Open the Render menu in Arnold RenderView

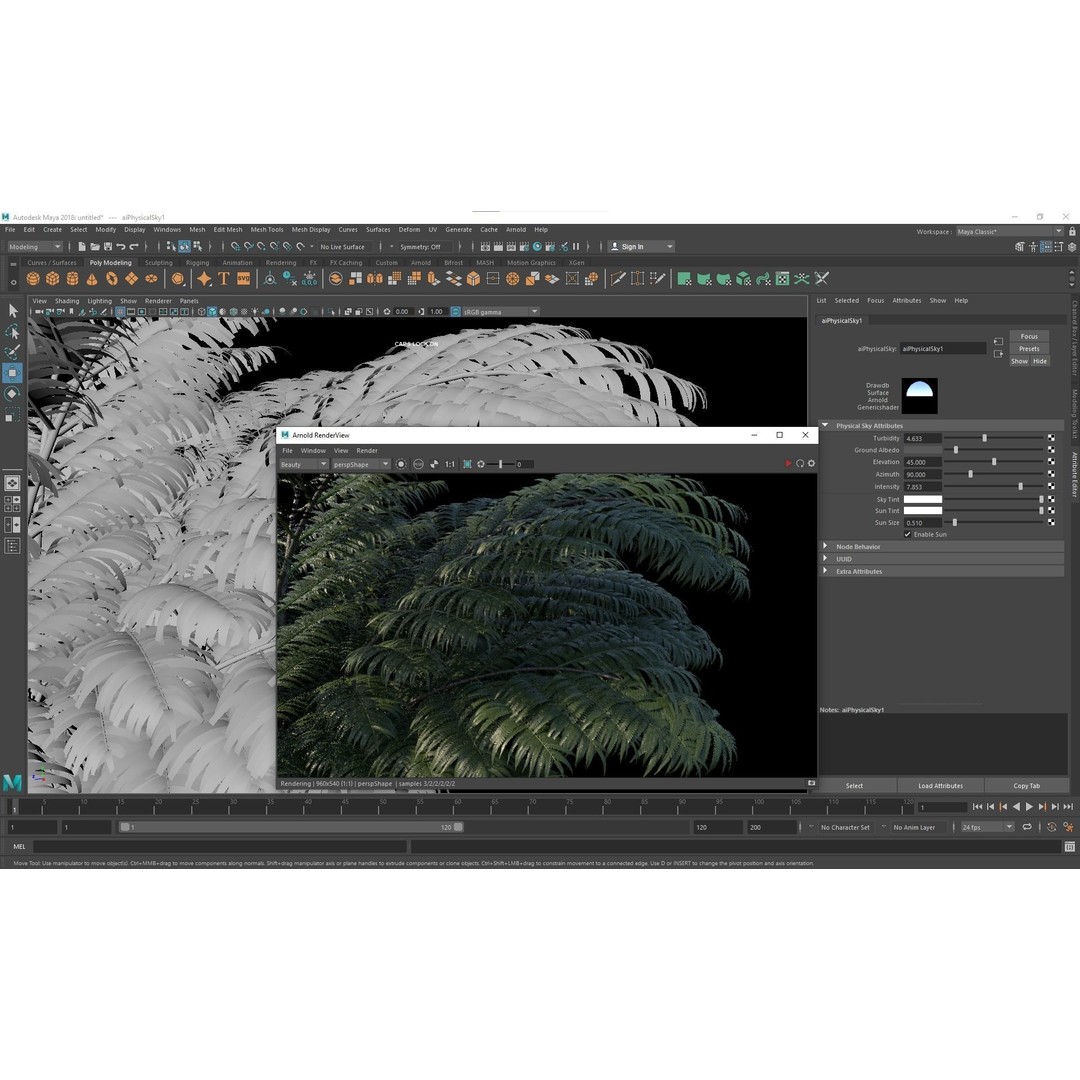click(367, 450)
